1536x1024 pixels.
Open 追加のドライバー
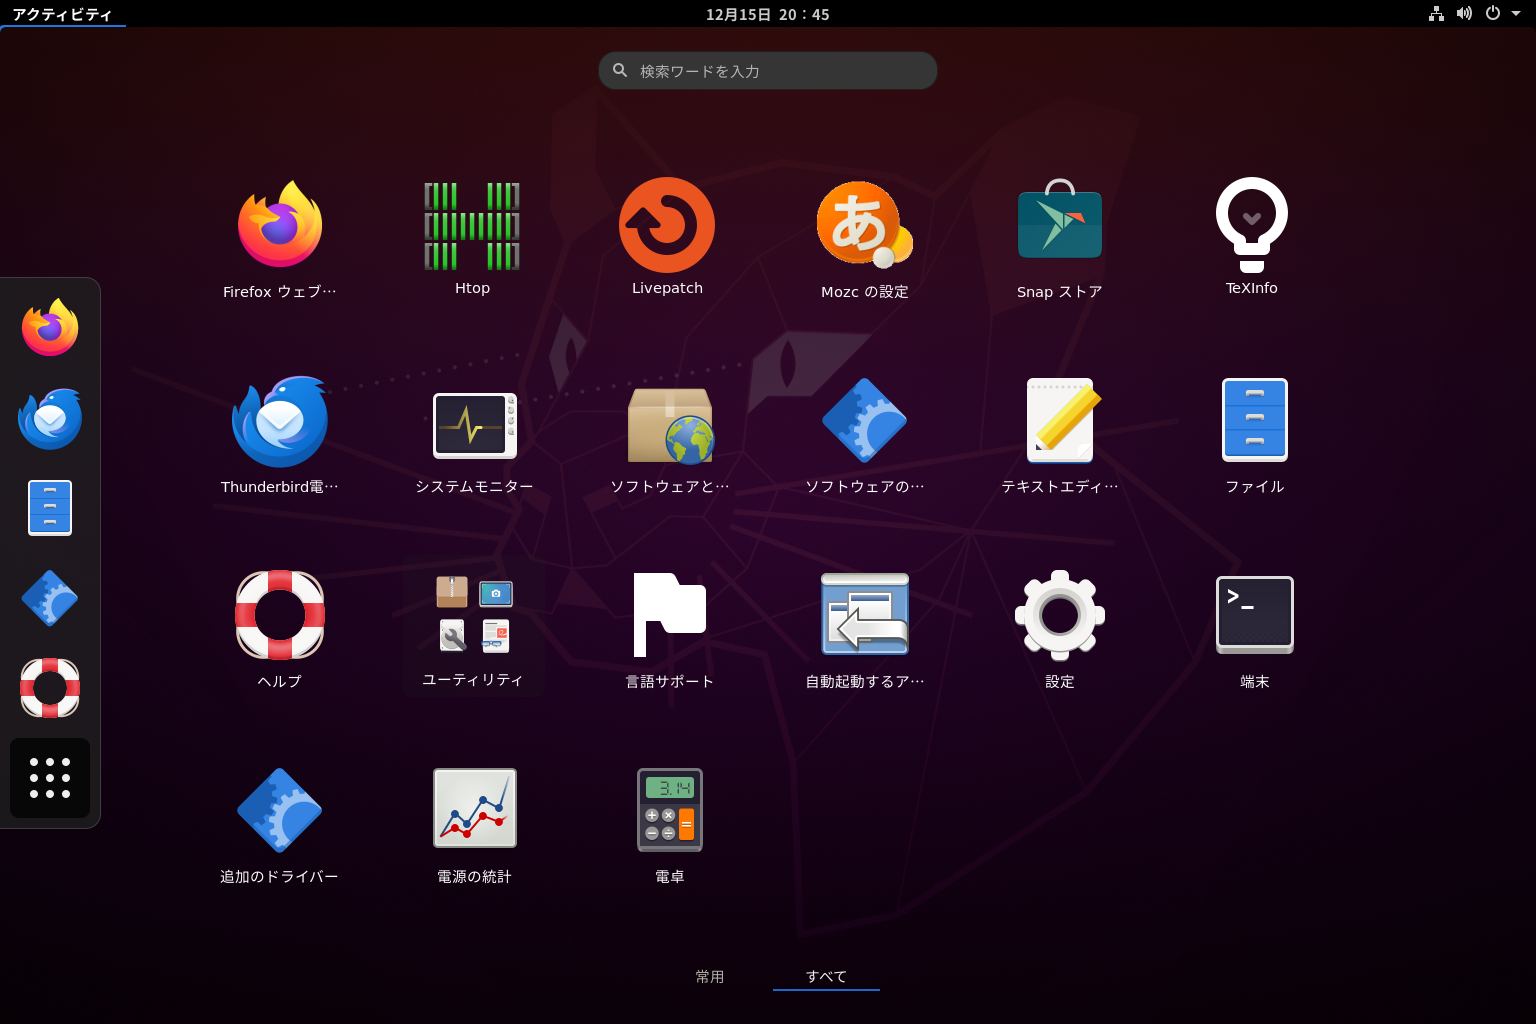pyautogui.click(x=280, y=810)
